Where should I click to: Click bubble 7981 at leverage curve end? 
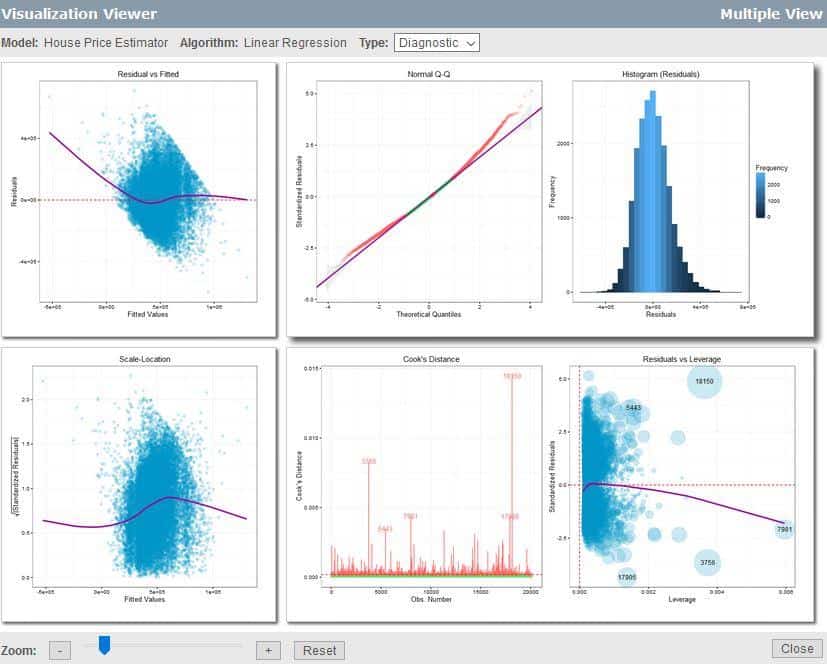(x=784, y=529)
